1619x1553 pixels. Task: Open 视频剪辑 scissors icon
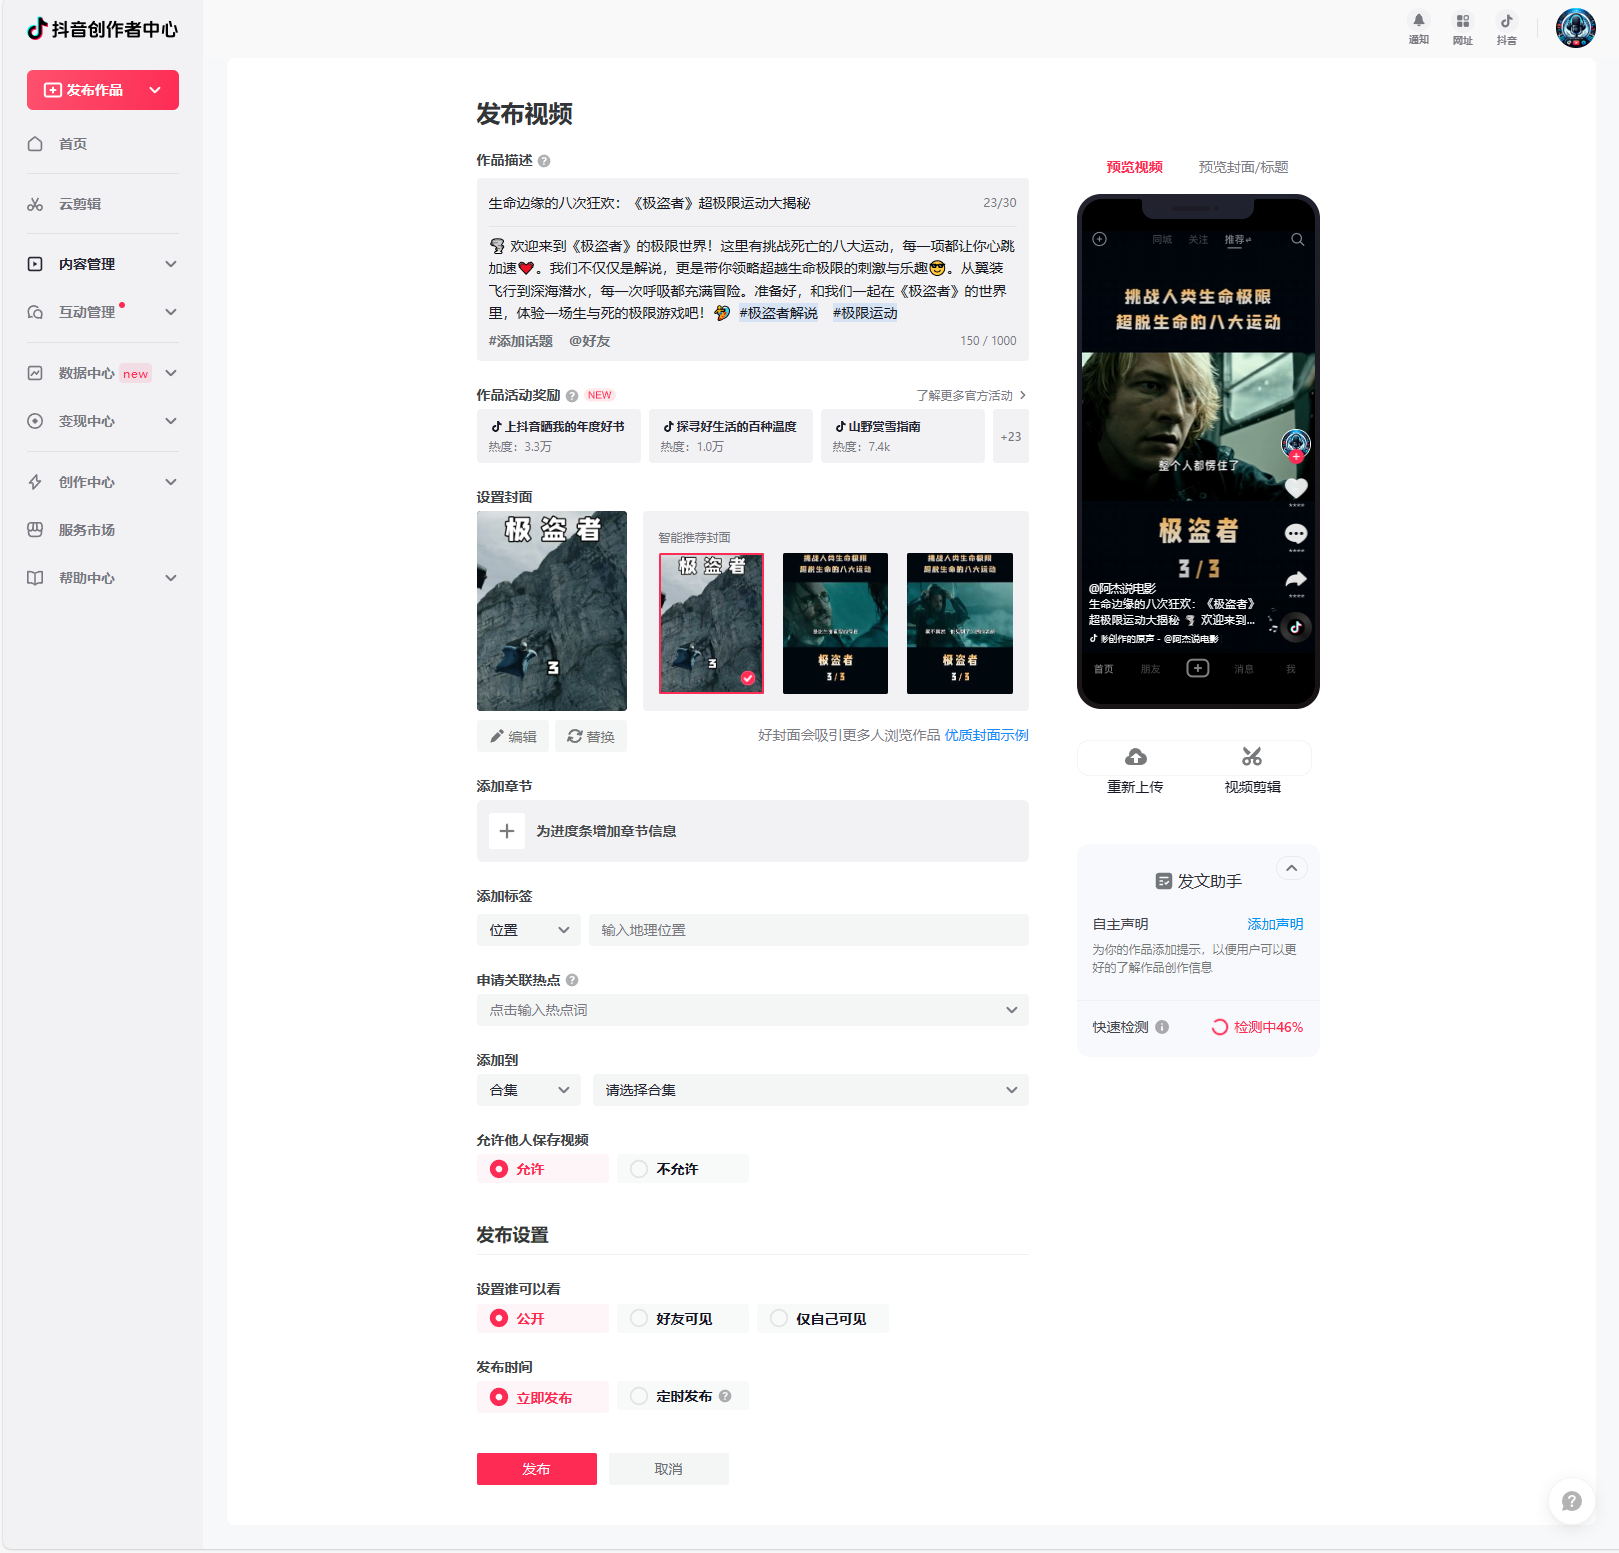coord(1252,757)
